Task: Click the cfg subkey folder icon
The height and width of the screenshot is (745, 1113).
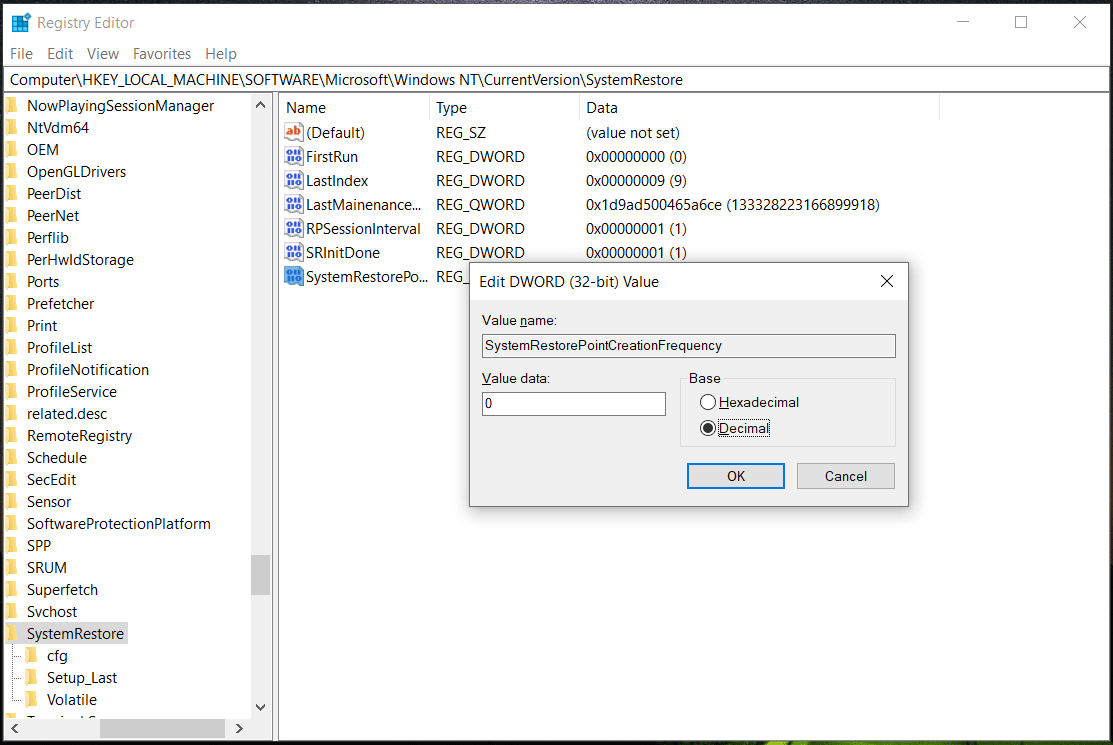Action: [x=32, y=655]
